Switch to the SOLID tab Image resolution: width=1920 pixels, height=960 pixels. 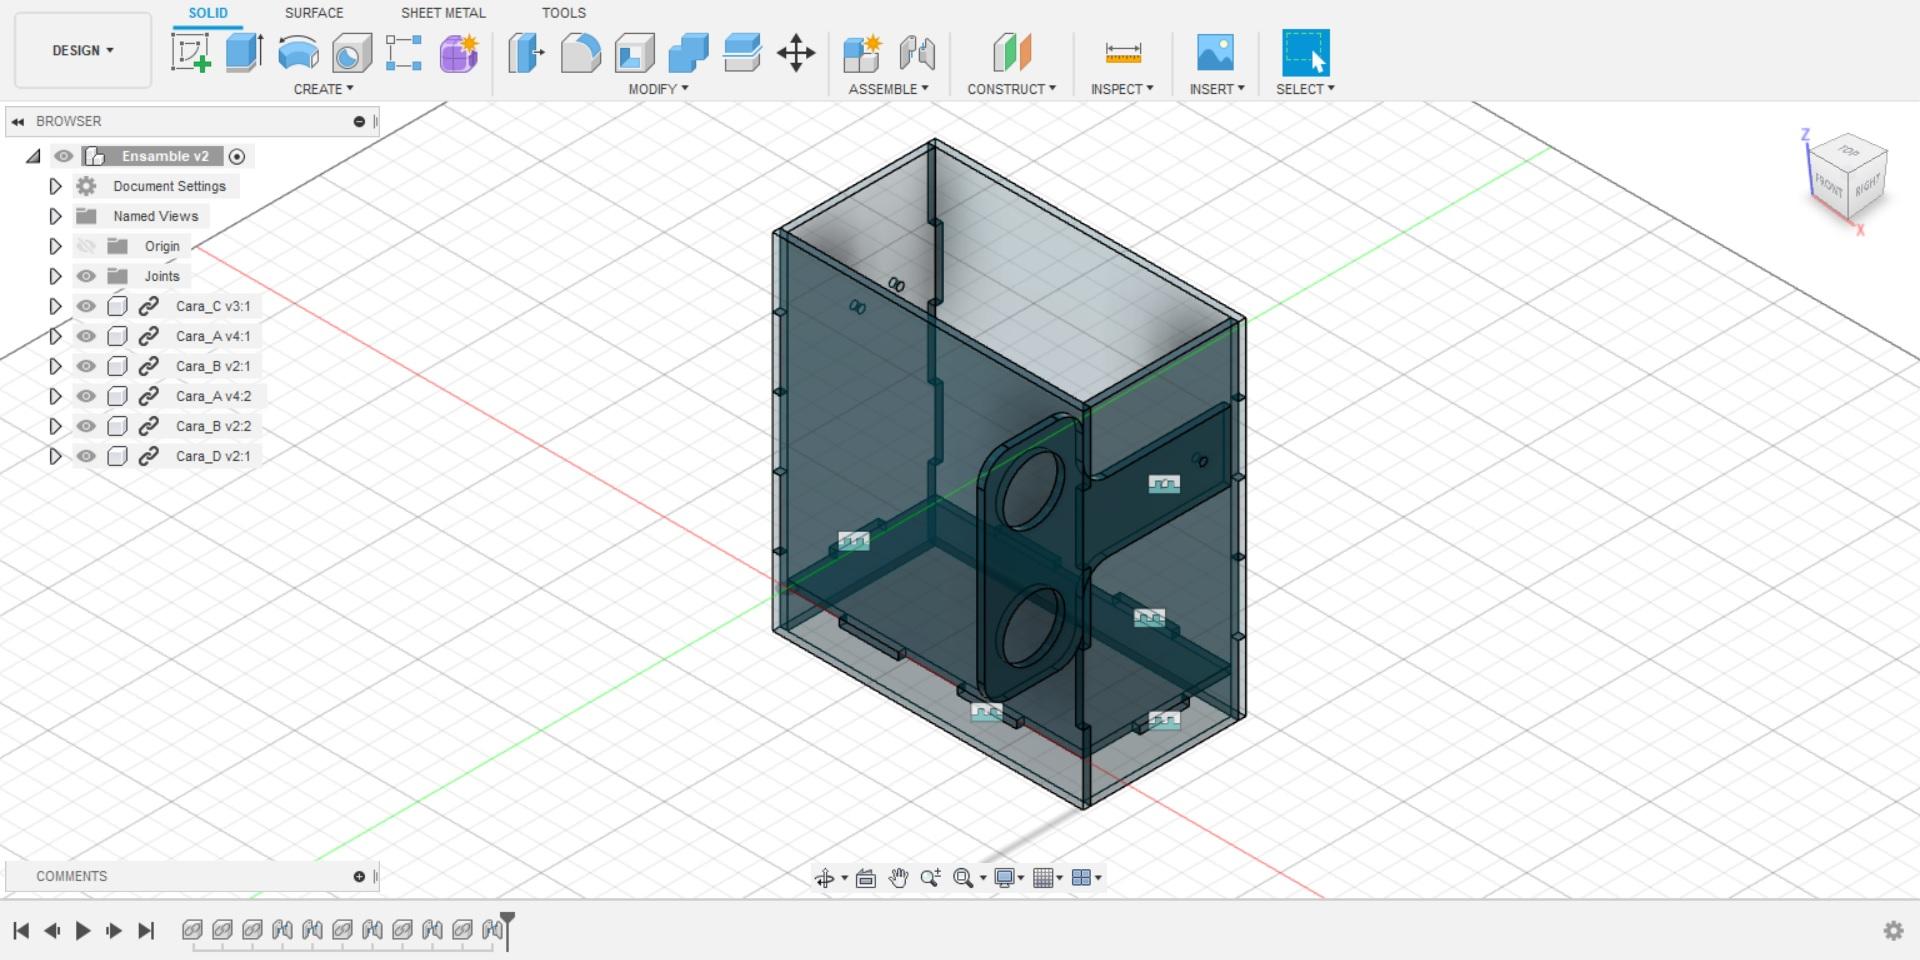click(x=208, y=13)
